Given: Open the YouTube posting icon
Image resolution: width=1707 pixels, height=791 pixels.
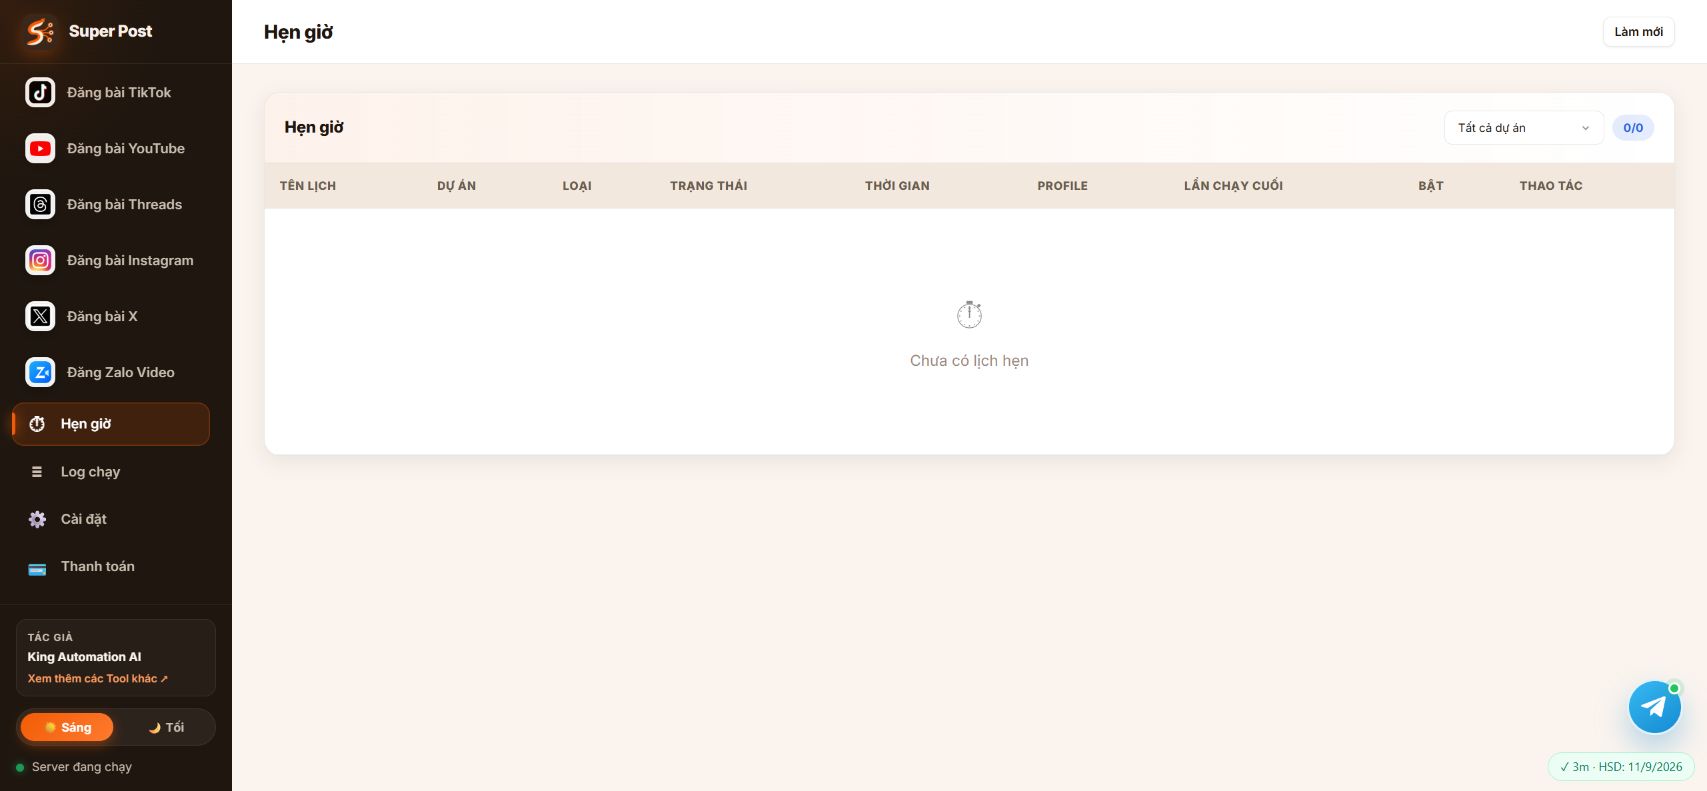Looking at the screenshot, I should pyautogui.click(x=40, y=148).
